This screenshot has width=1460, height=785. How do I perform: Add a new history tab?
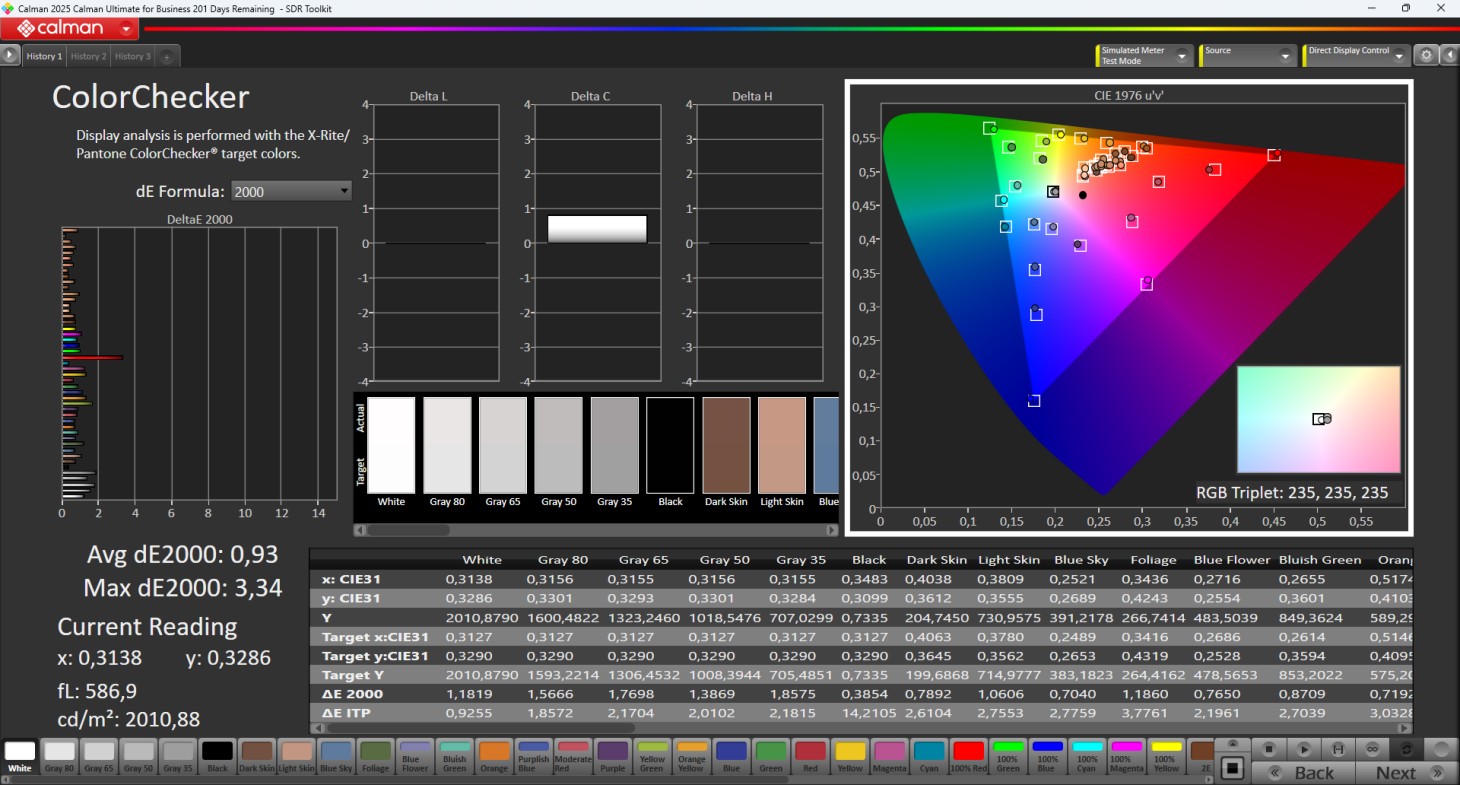pyautogui.click(x=166, y=57)
